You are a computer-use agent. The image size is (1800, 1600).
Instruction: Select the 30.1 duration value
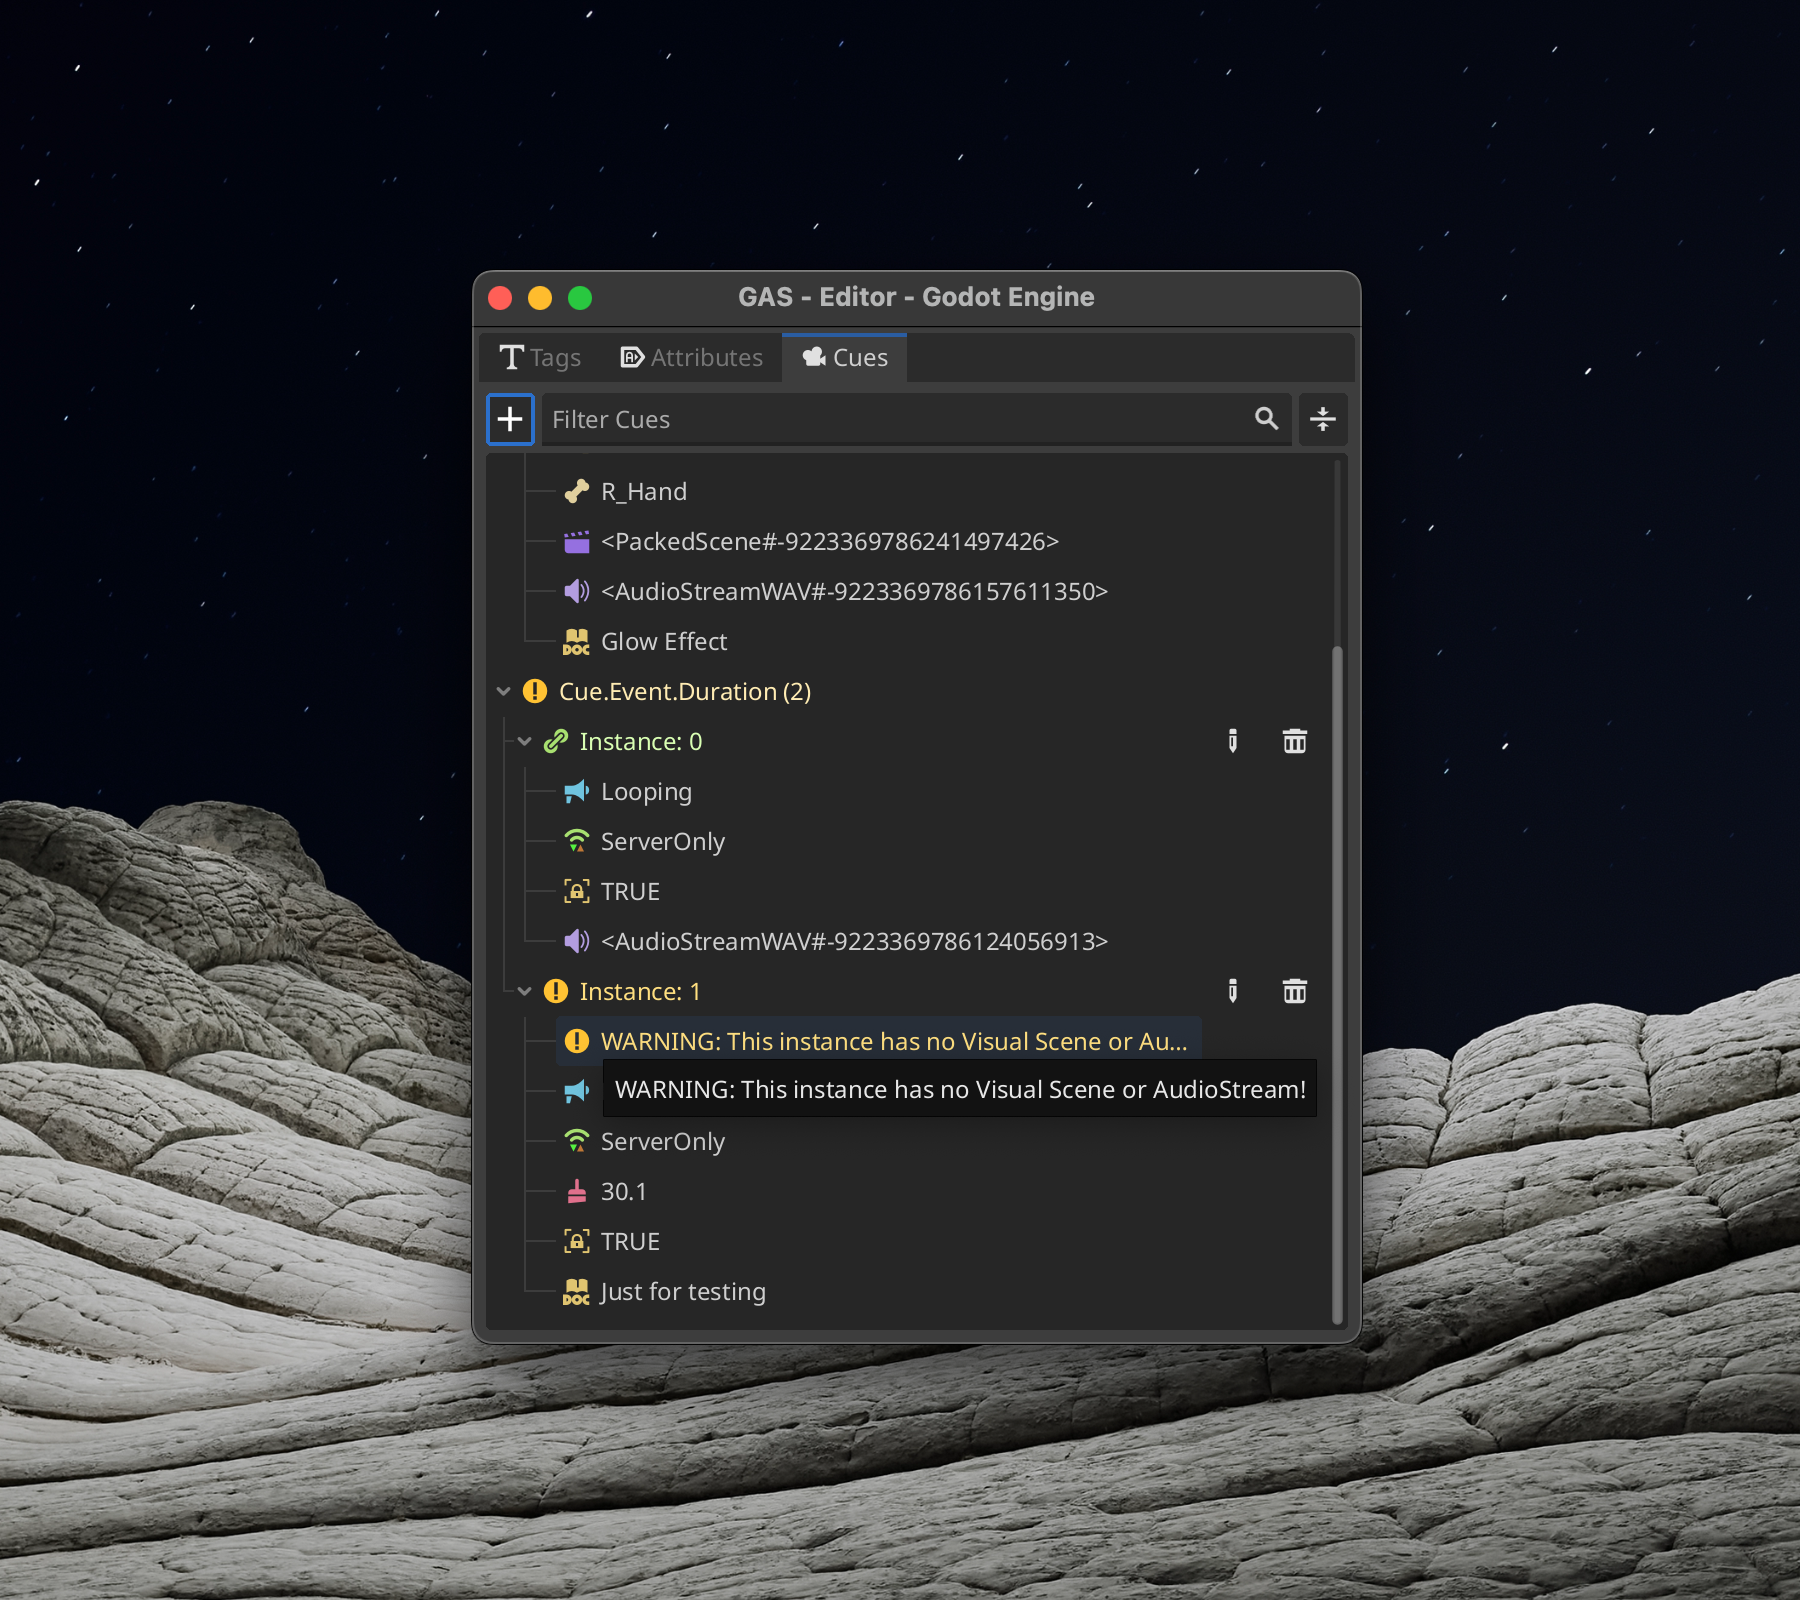pos(624,1192)
